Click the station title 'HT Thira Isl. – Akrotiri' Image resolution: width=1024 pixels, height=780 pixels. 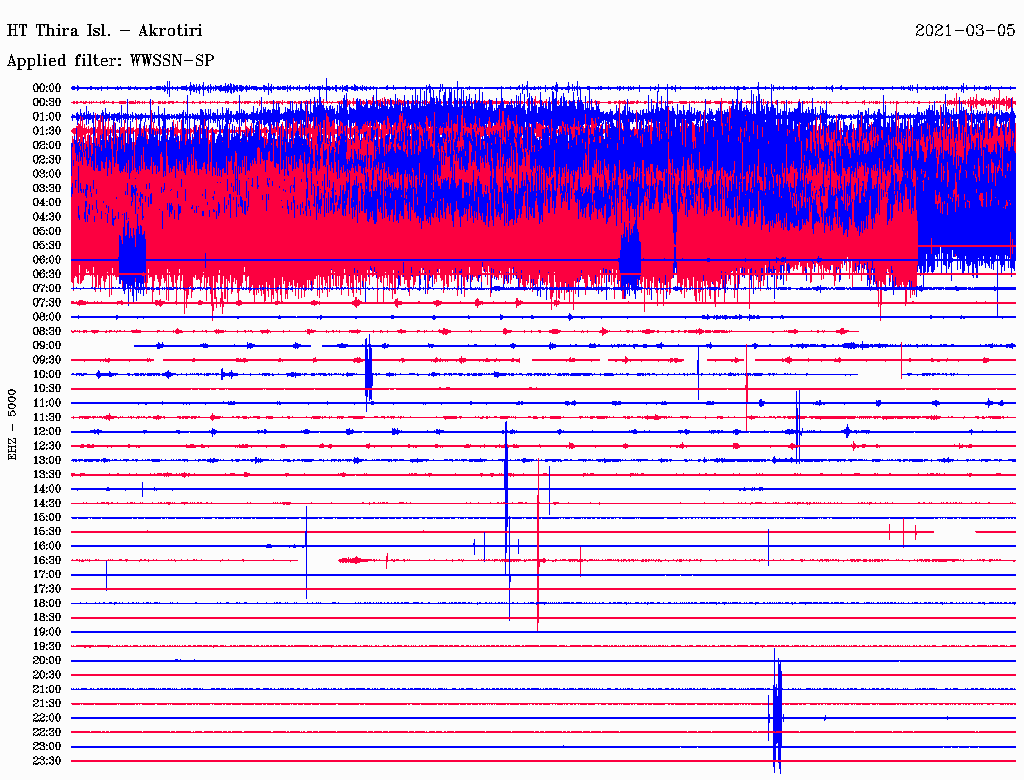point(104,31)
